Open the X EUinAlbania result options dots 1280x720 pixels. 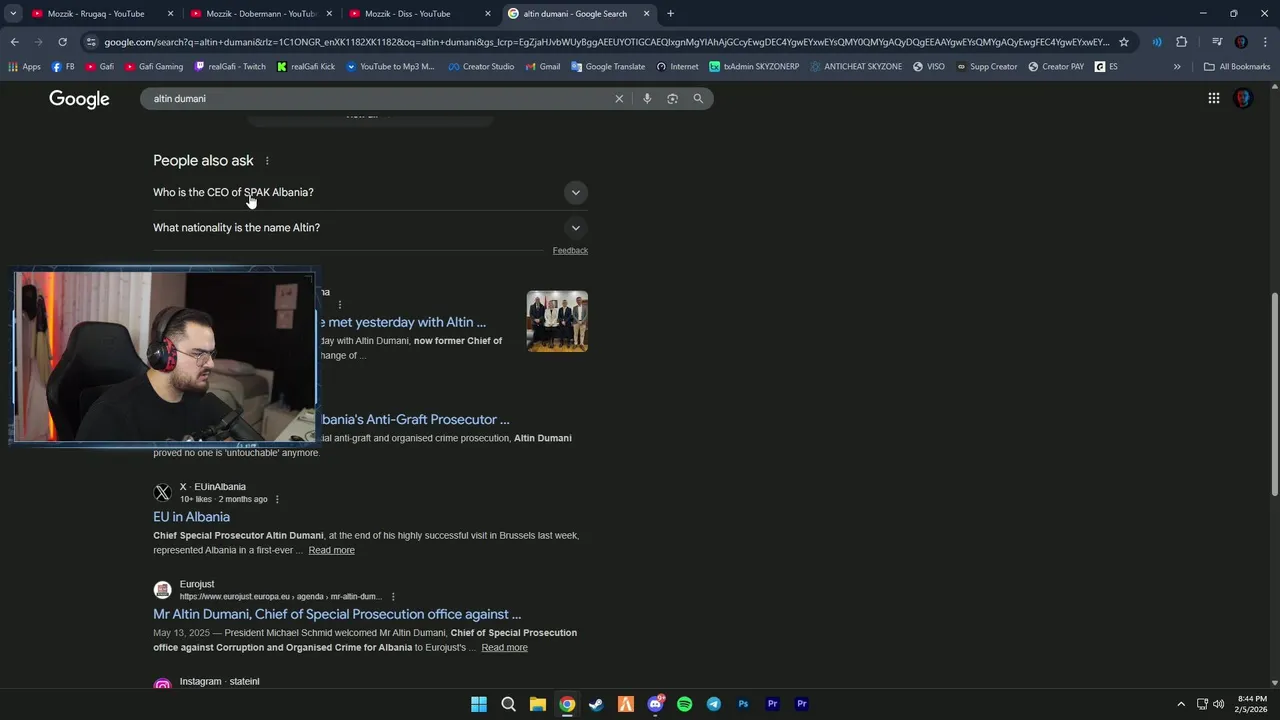[277, 499]
